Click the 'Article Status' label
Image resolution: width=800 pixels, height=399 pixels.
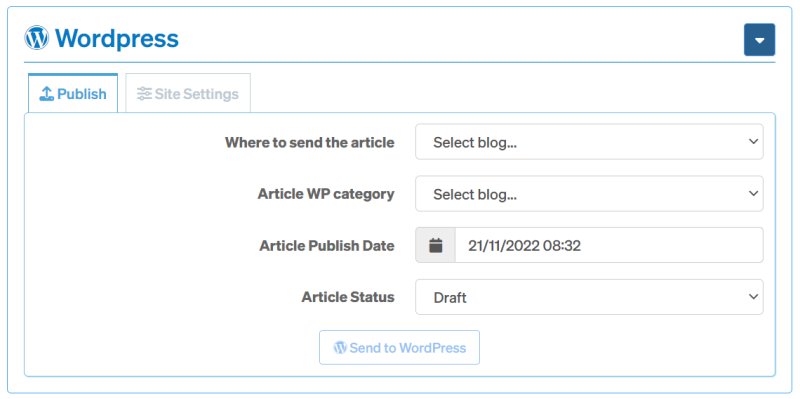pos(348,297)
